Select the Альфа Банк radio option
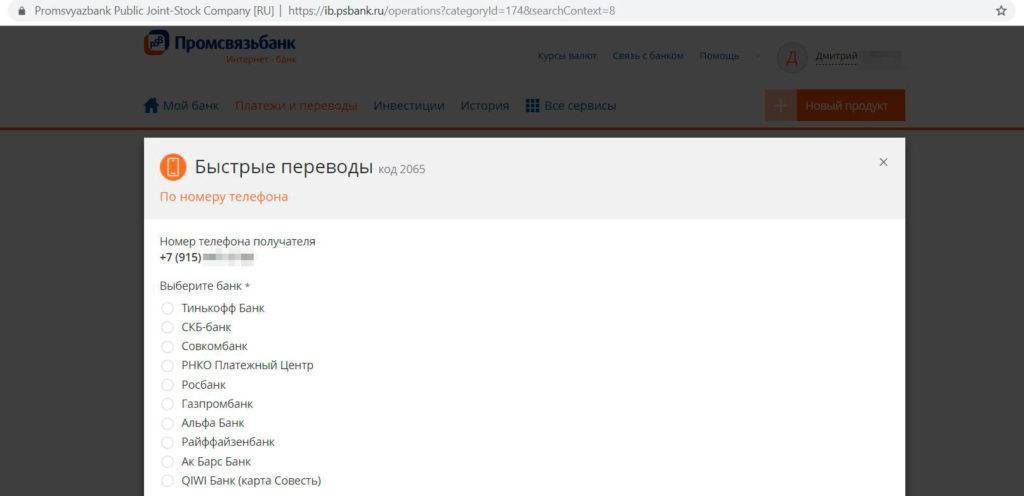This screenshot has width=1024, height=496. pyautogui.click(x=167, y=423)
